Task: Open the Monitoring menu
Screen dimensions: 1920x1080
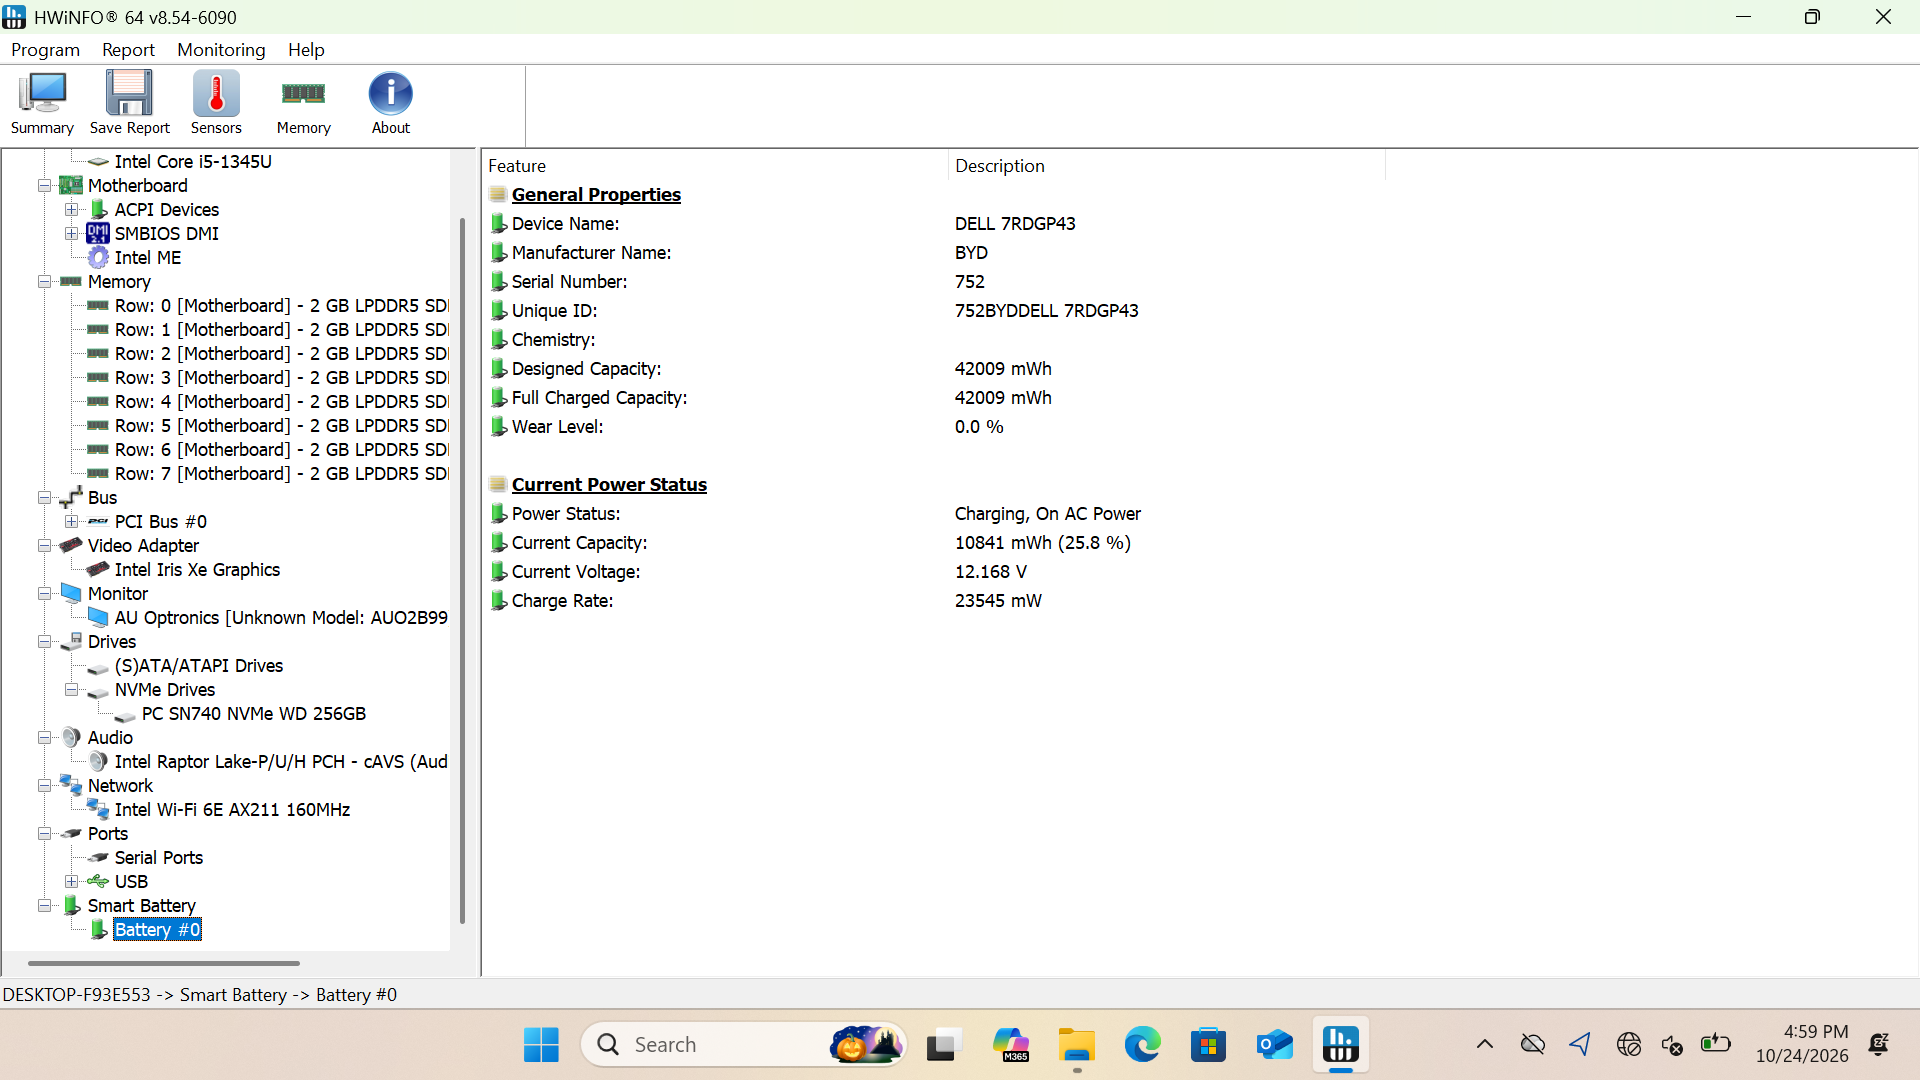Action: [221, 50]
